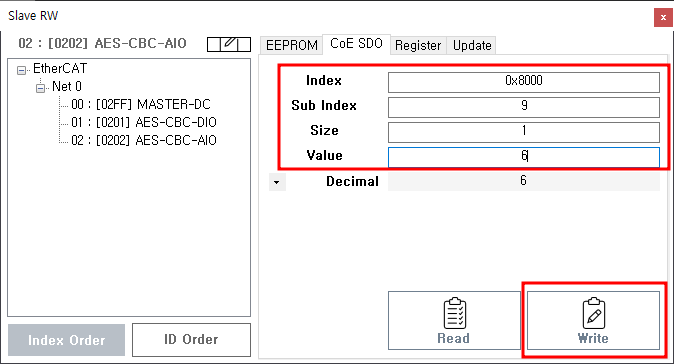
Task: Open the Decimal format dropdown arrow
Action: click(x=277, y=182)
